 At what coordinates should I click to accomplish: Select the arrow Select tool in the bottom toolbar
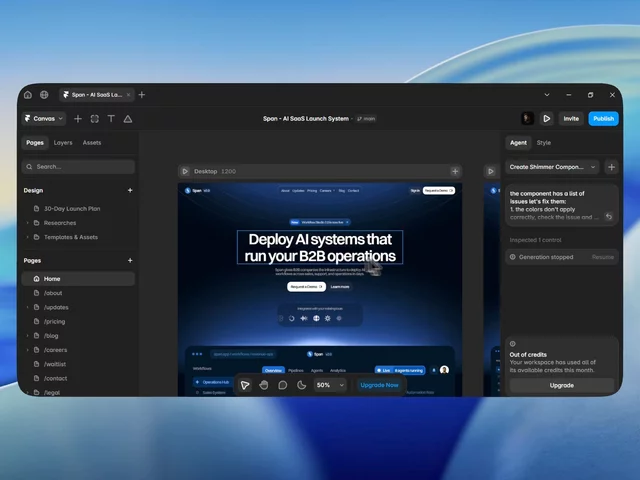click(245, 385)
